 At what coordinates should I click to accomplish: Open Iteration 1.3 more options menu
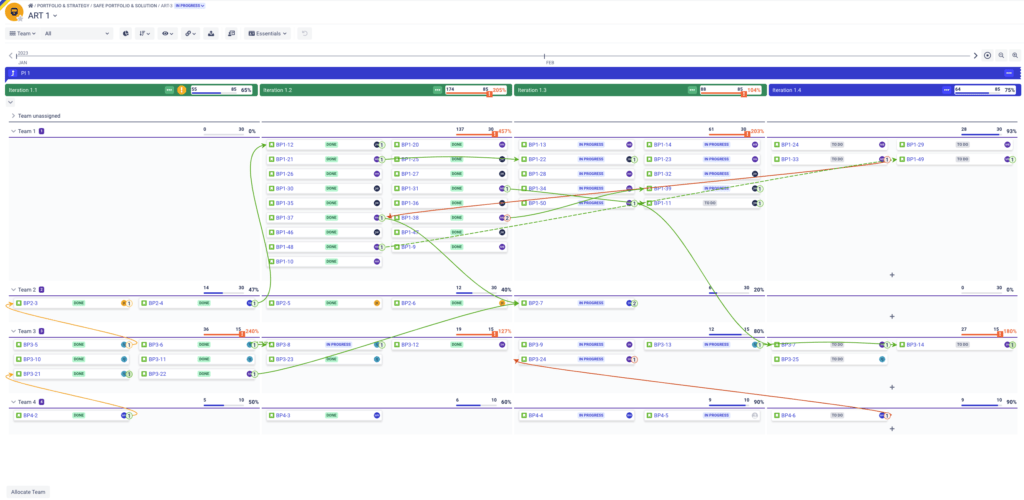tap(692, 90)
